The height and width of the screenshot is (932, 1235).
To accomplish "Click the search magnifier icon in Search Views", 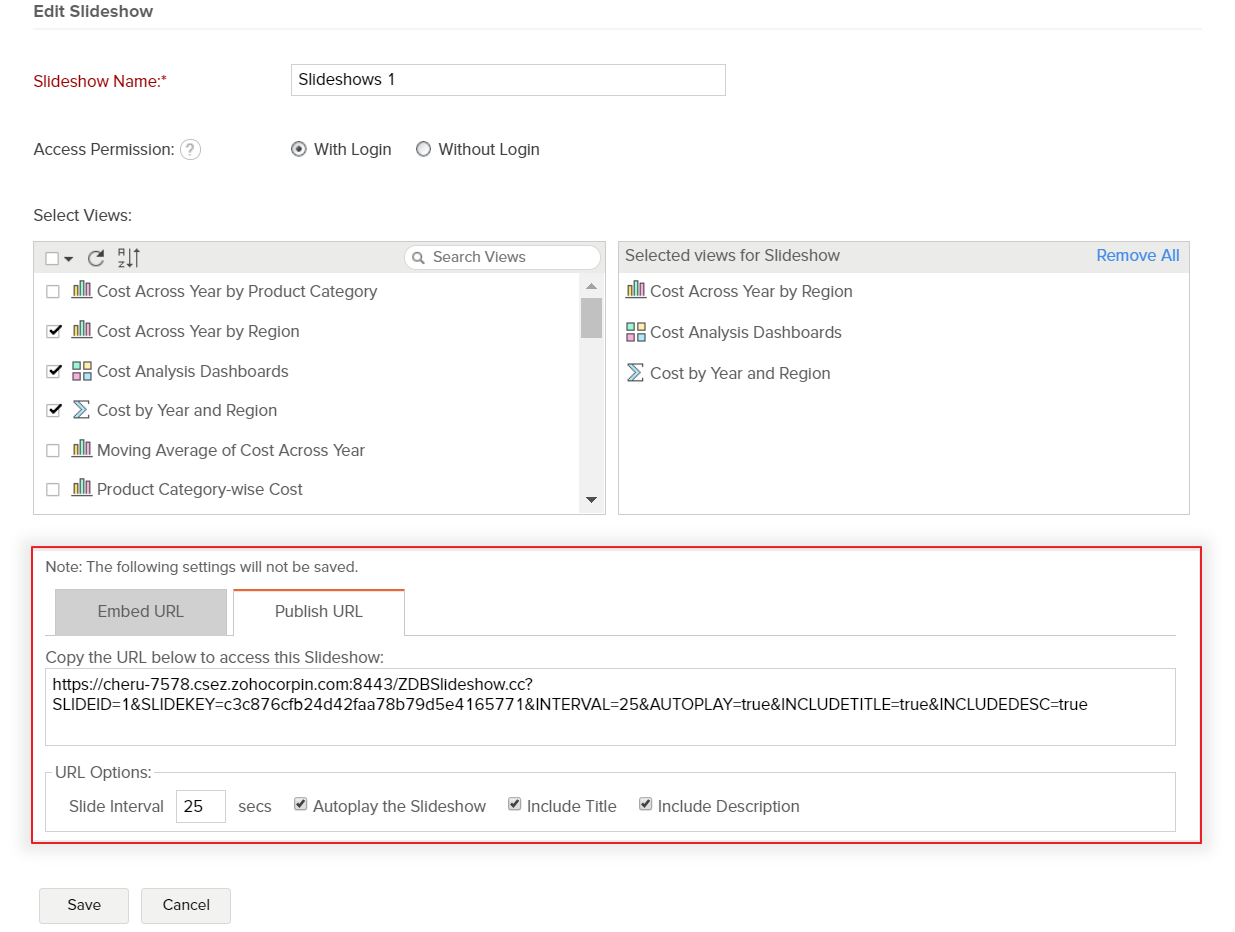I will [x=419, y=258].
